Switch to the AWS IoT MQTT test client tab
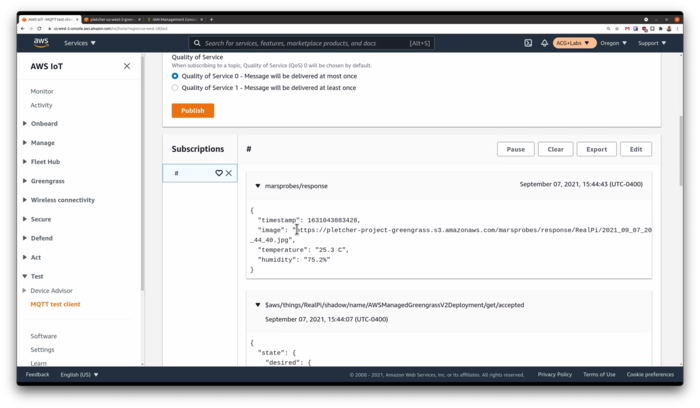 50,20
